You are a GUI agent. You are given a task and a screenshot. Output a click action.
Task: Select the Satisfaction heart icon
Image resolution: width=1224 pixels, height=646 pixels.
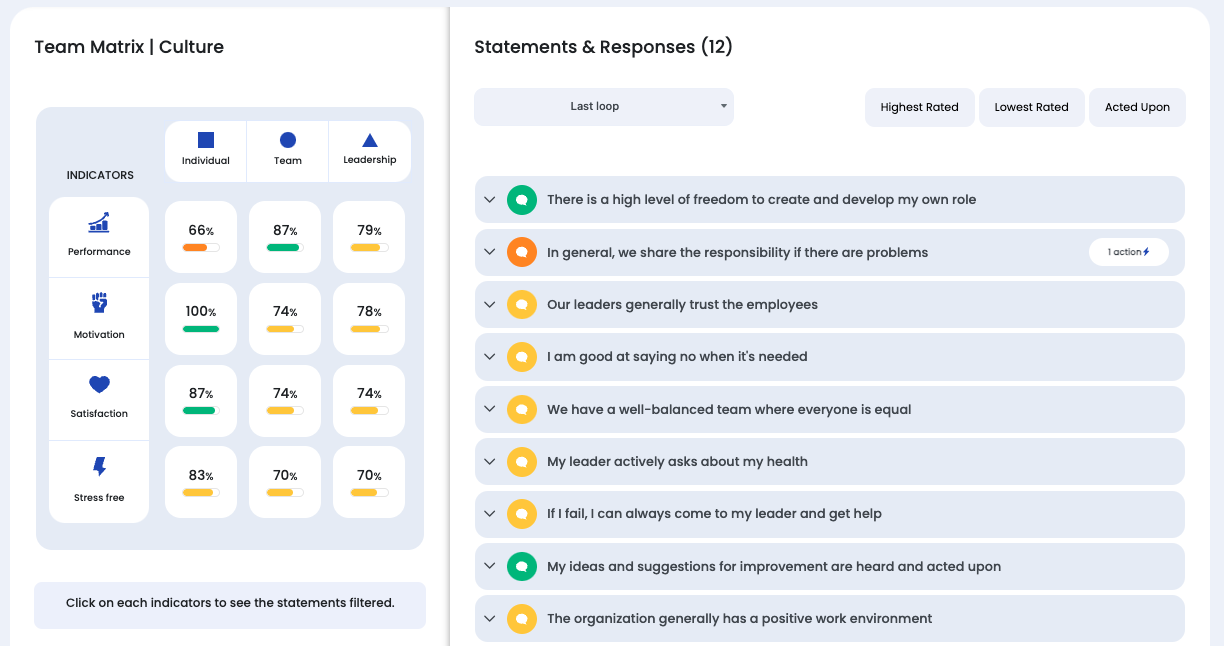[99, 385]
